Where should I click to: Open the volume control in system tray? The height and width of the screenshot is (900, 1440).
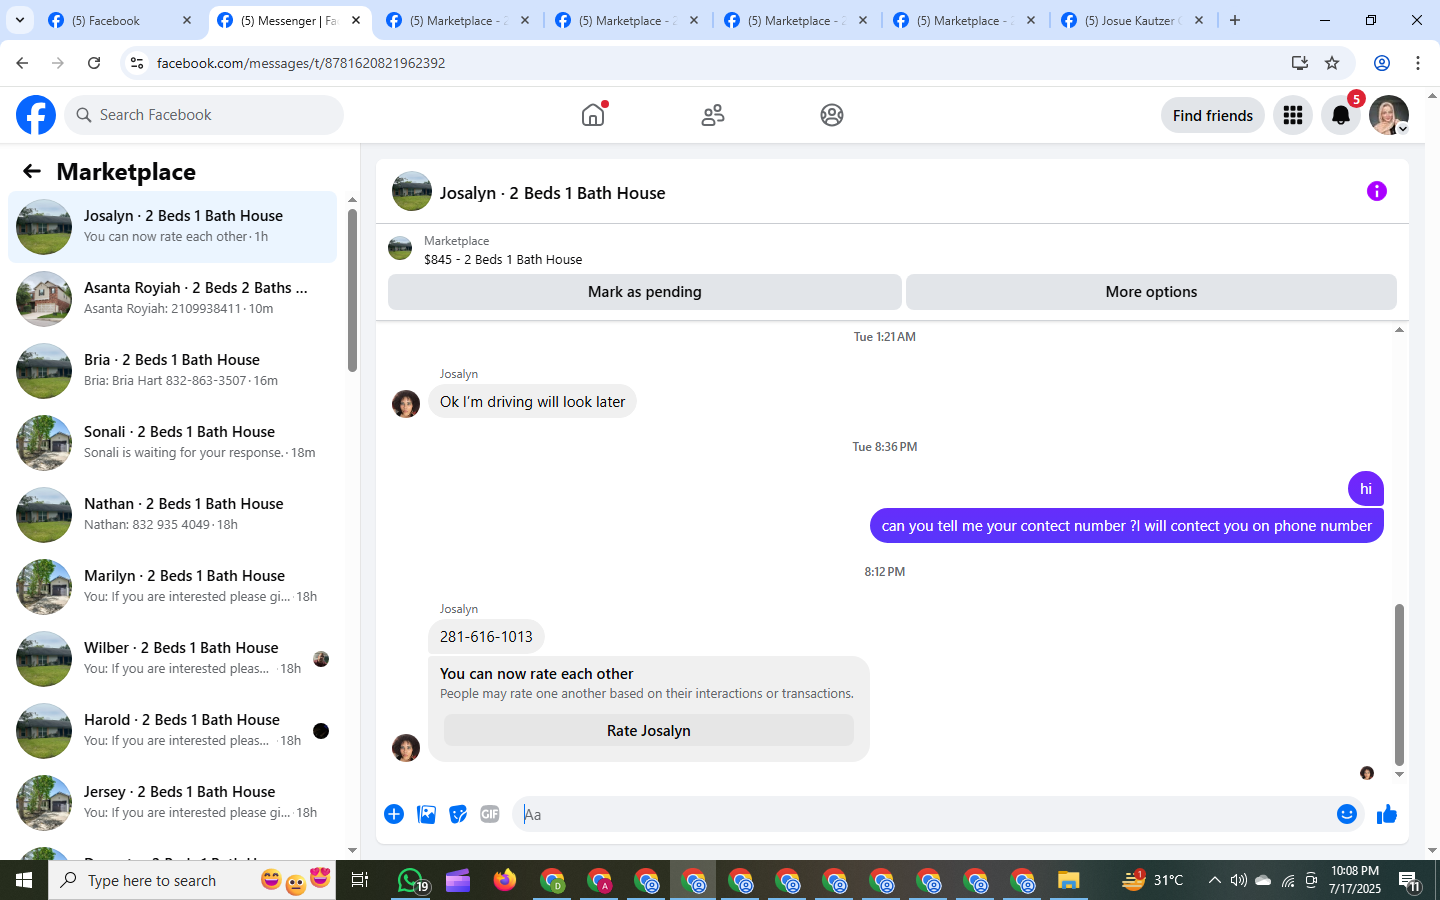tap(1239, 880)
